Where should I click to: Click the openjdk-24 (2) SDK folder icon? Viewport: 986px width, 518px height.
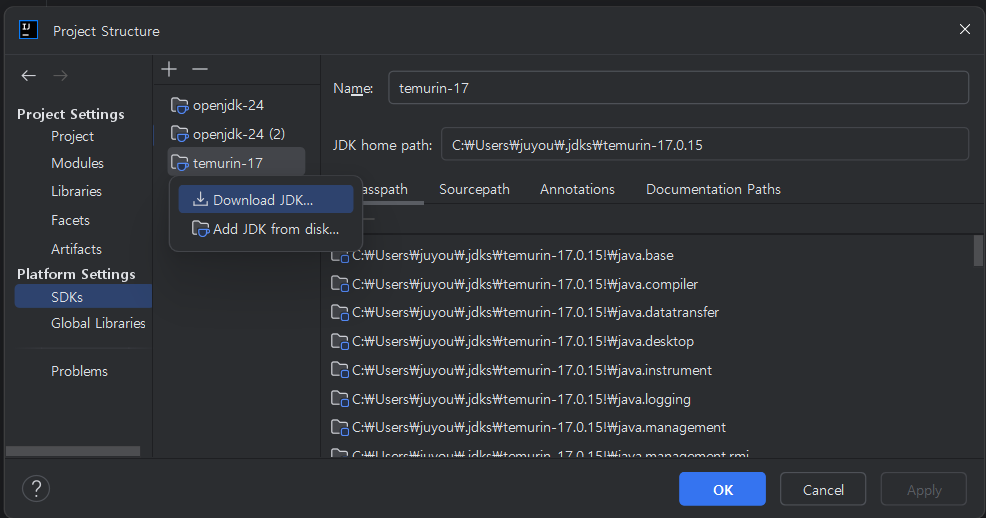180,135
